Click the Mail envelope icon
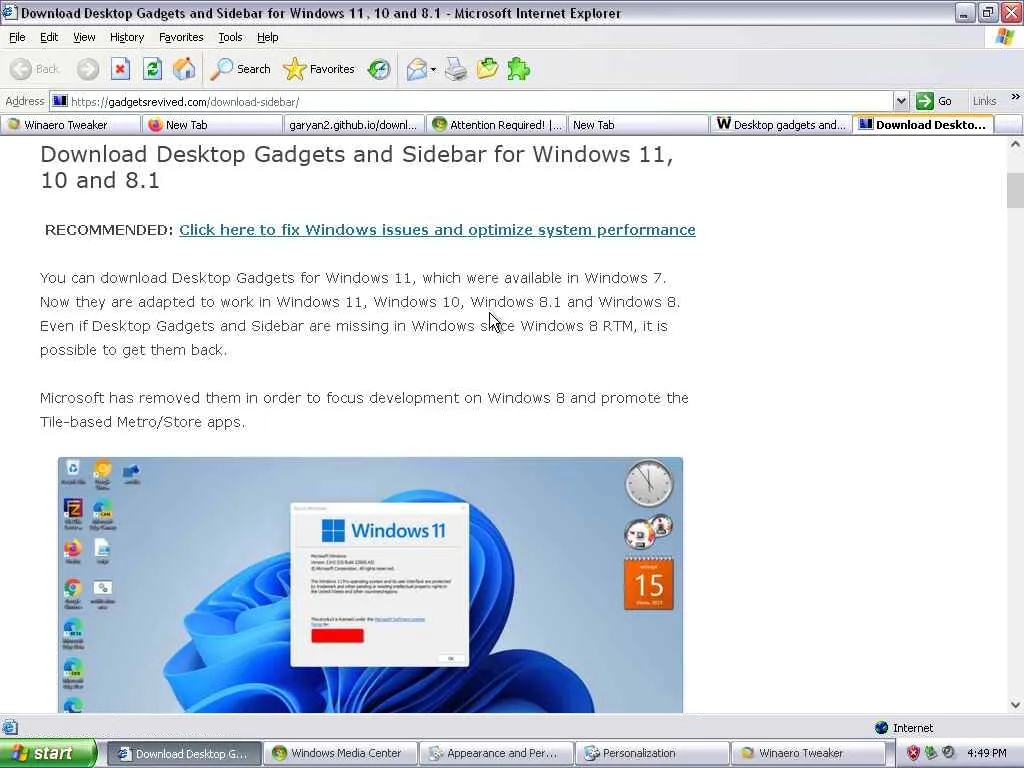Viewport: 1024px width, 768px height. [x=416, y=69]
